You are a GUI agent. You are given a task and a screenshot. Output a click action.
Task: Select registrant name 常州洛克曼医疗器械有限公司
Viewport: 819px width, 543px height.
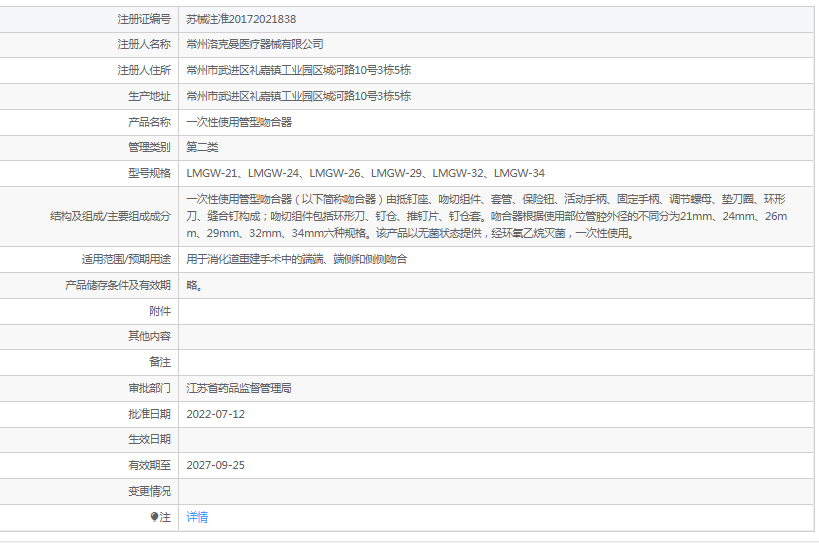point(255,44)
